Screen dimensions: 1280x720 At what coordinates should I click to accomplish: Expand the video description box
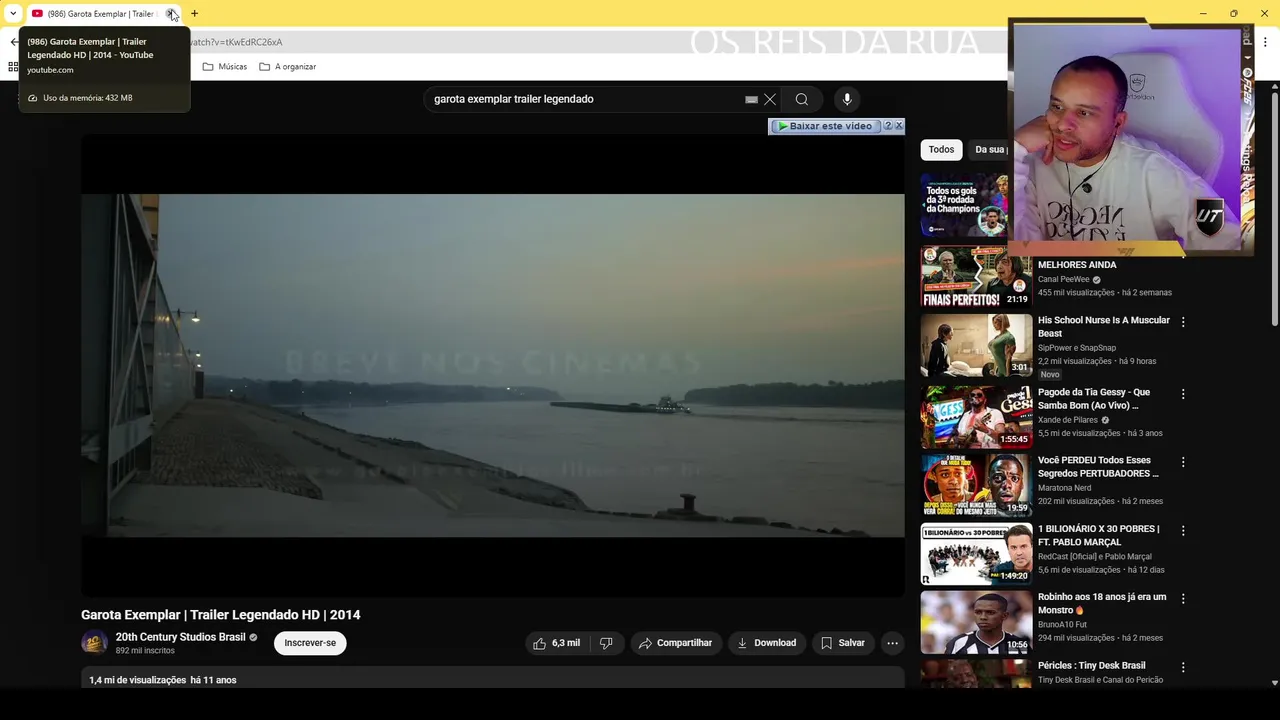(x=492, y=678)
